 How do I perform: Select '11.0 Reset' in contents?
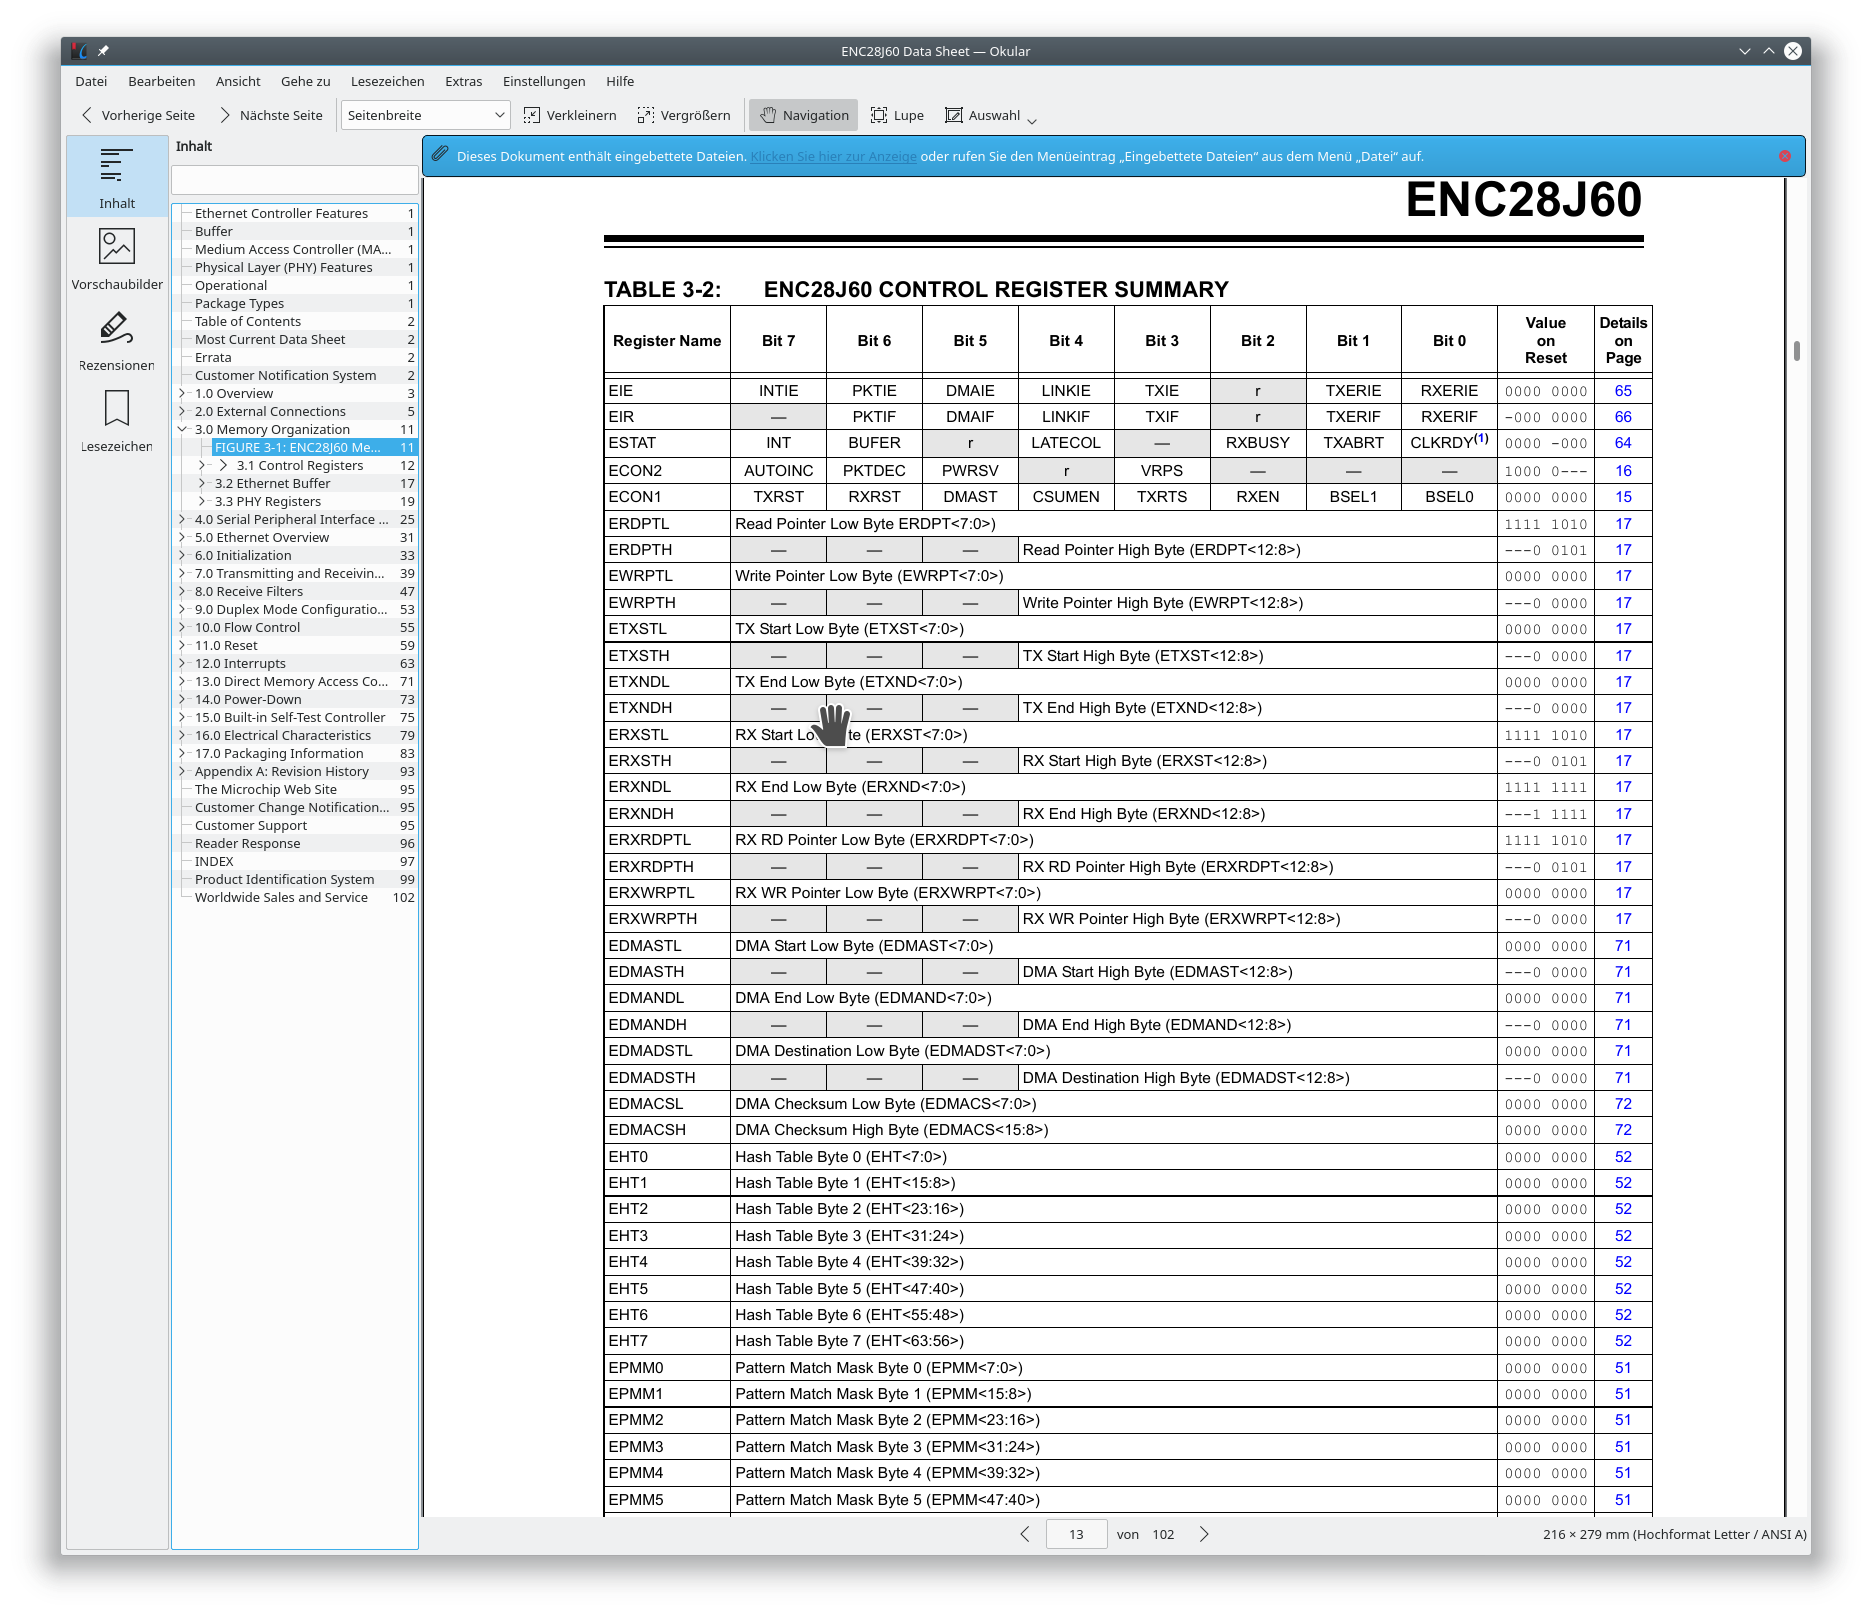tap(226, 645)
